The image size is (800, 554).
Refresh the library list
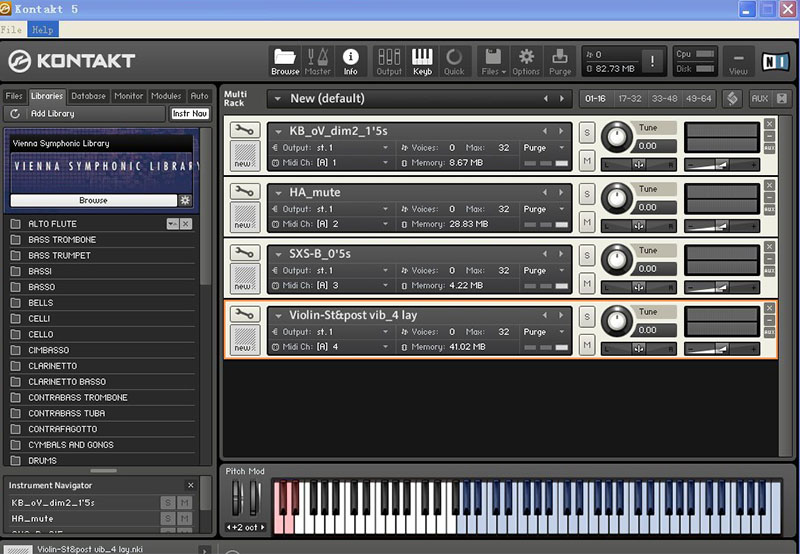tap(15, 114)
